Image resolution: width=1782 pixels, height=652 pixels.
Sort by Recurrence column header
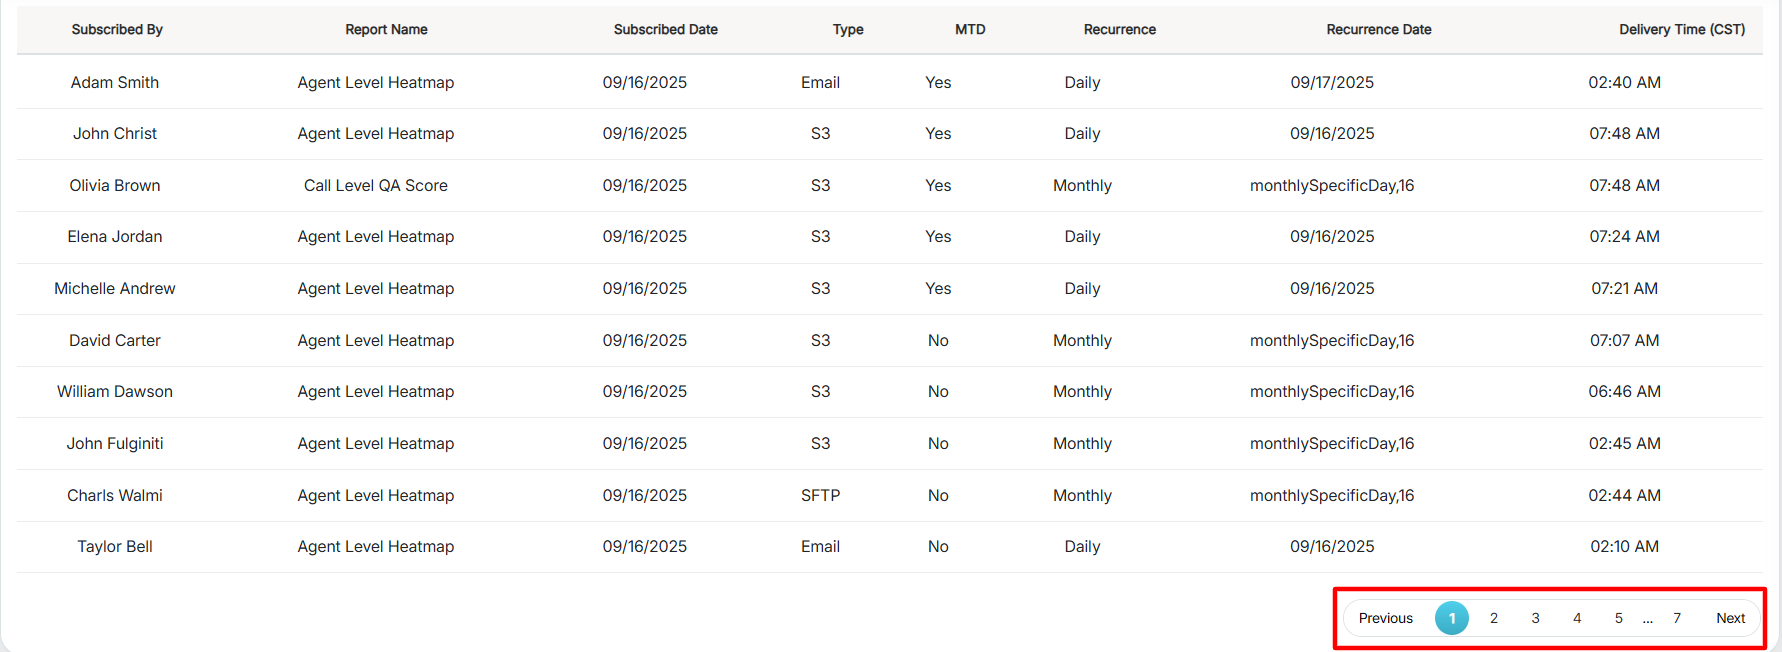(1119, 30)
